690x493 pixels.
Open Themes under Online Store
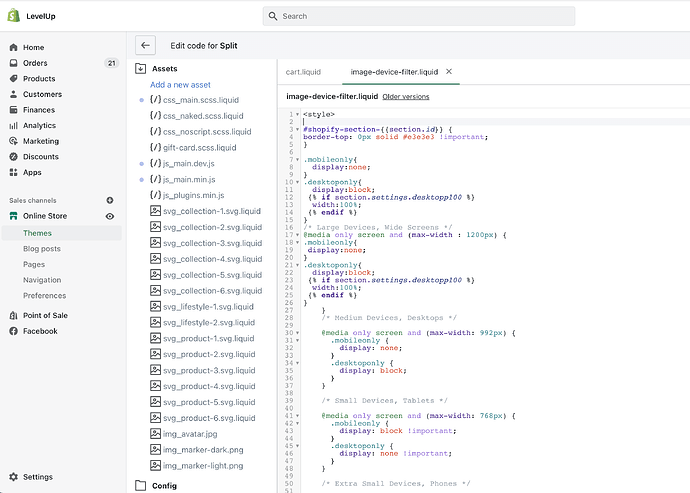coord(38,233)
